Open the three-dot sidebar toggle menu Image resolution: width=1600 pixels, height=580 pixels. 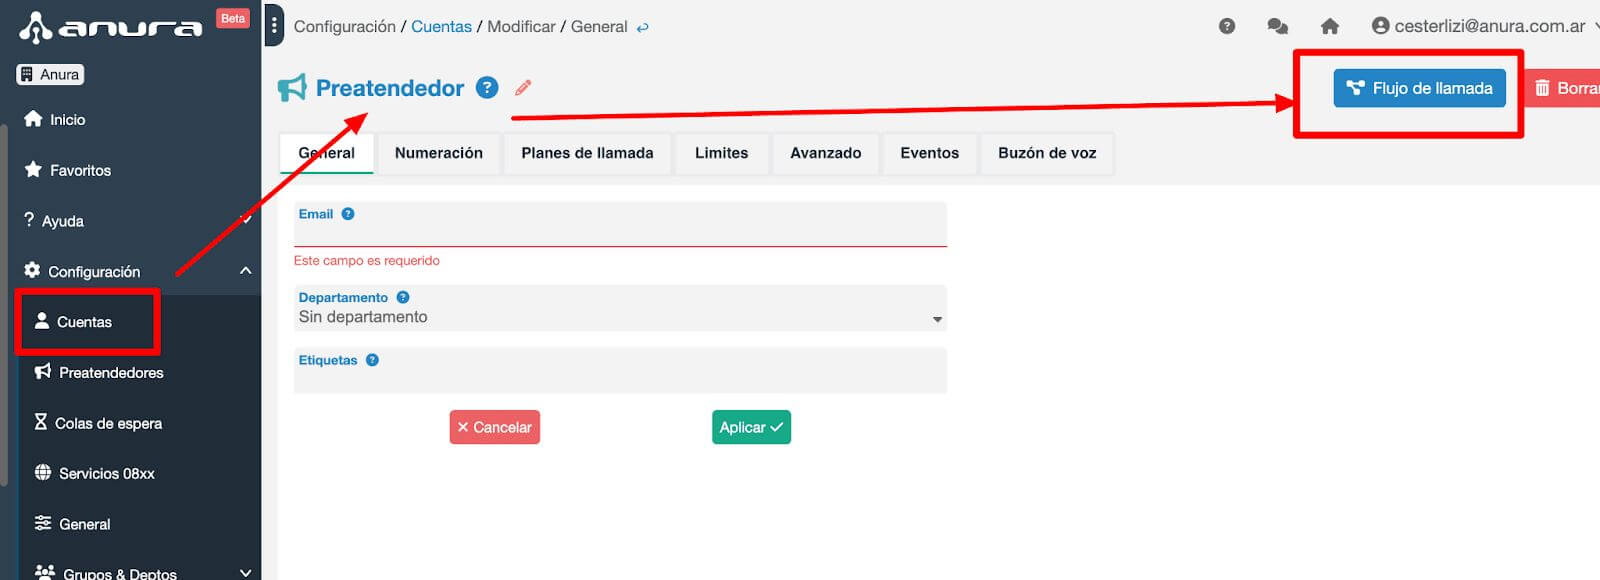[x=274, y=26]
